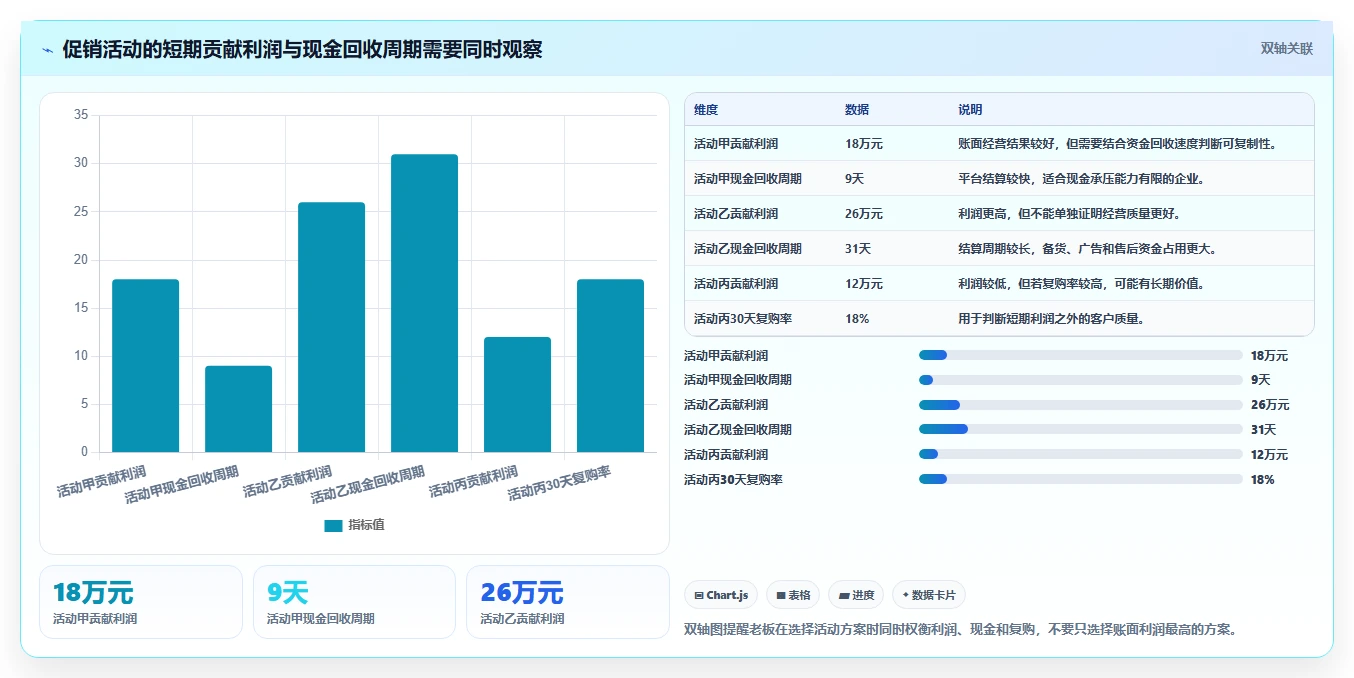Click the Chart.js tag chip

pos(721,595)
